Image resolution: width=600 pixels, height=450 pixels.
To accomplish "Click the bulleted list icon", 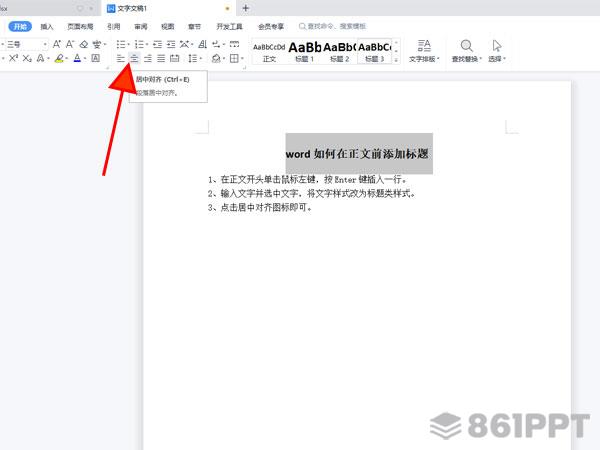I will coord(121,44).
